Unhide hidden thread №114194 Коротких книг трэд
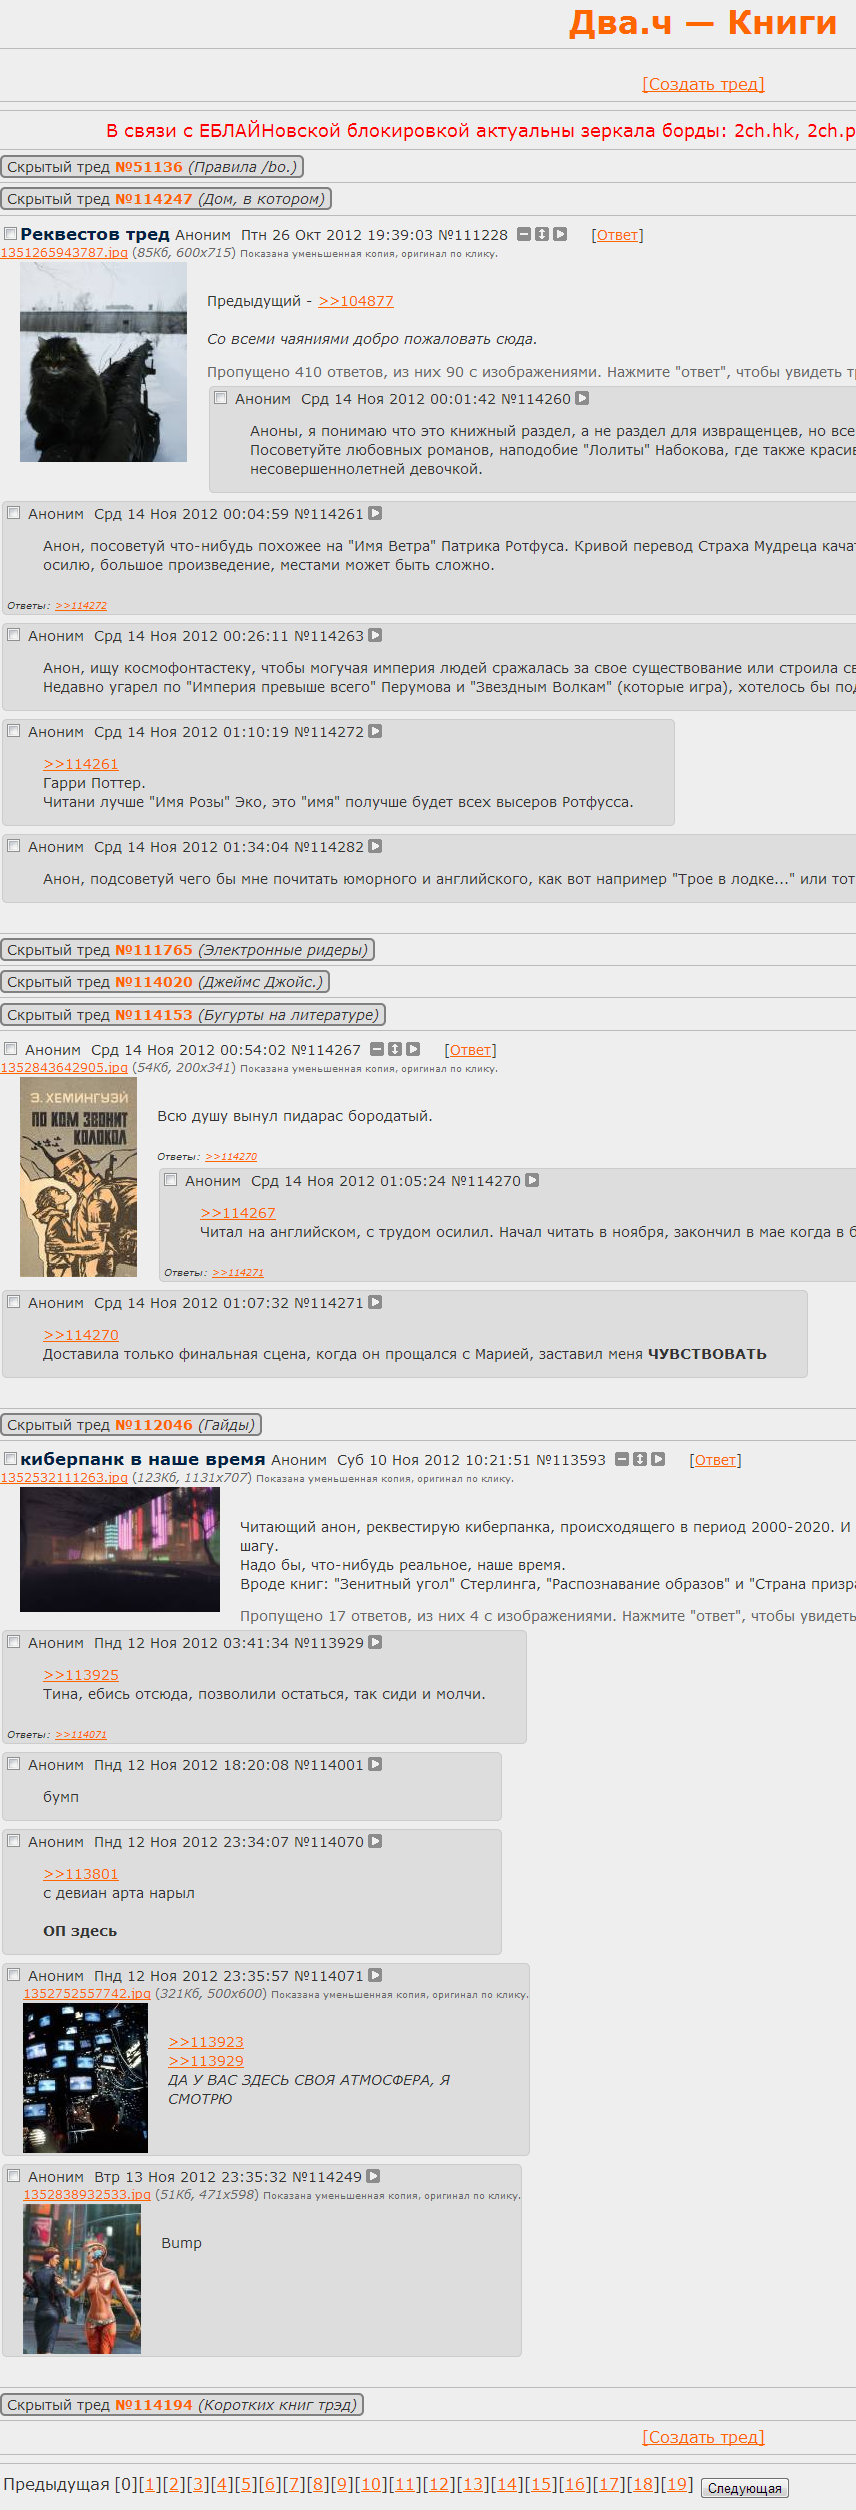This screenshot has height=2510, width=856. tap(182, 2405)
